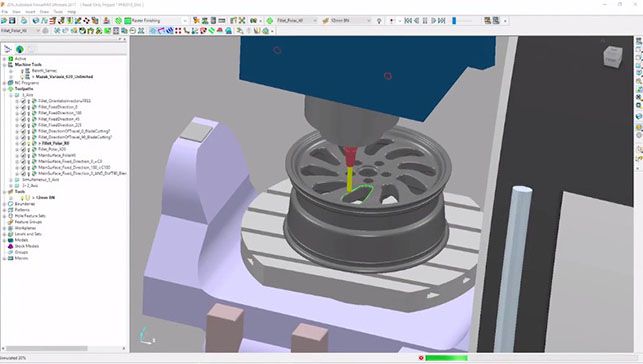Step simulation backward

[x=416, y=20]
